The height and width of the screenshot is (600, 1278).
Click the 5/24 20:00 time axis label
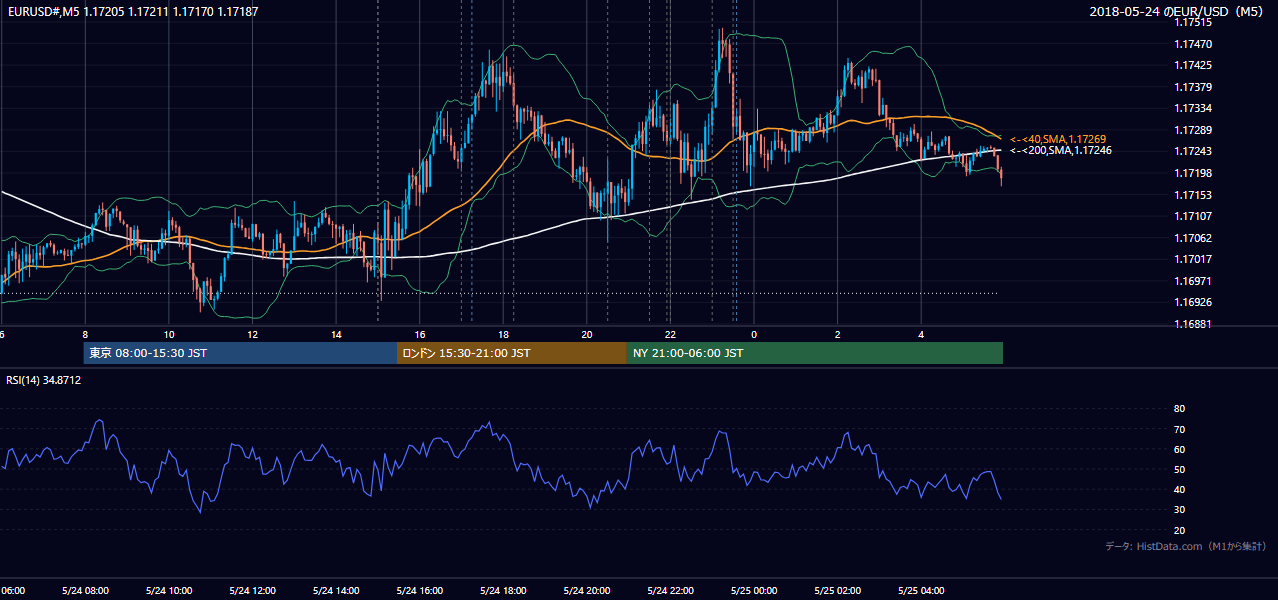point(587,591)
